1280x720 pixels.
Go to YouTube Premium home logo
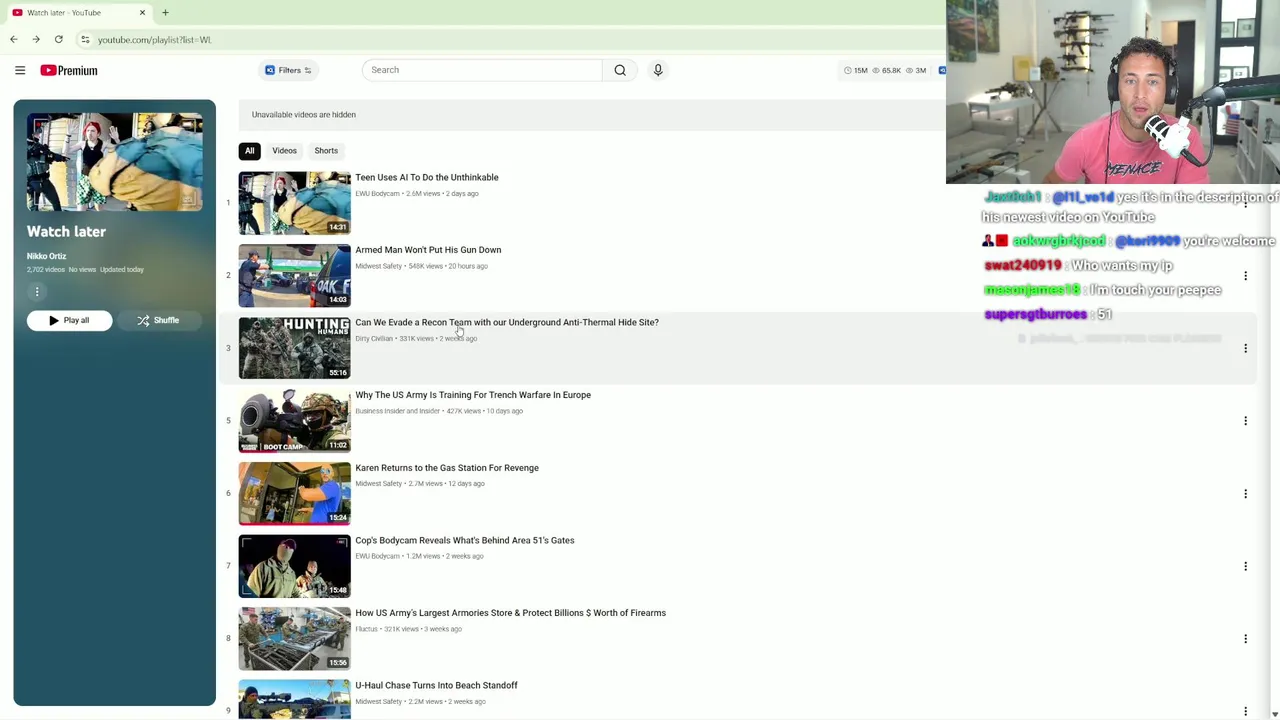[69, 70]
